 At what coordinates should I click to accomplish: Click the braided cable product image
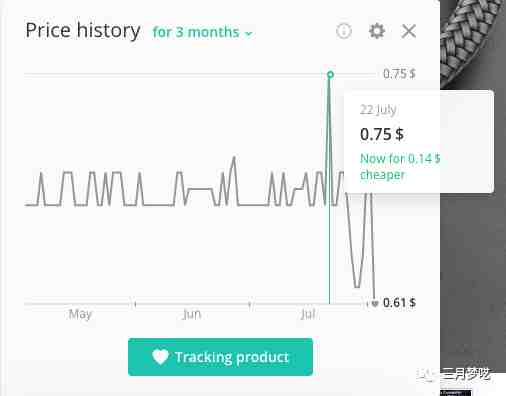[473, 43]
